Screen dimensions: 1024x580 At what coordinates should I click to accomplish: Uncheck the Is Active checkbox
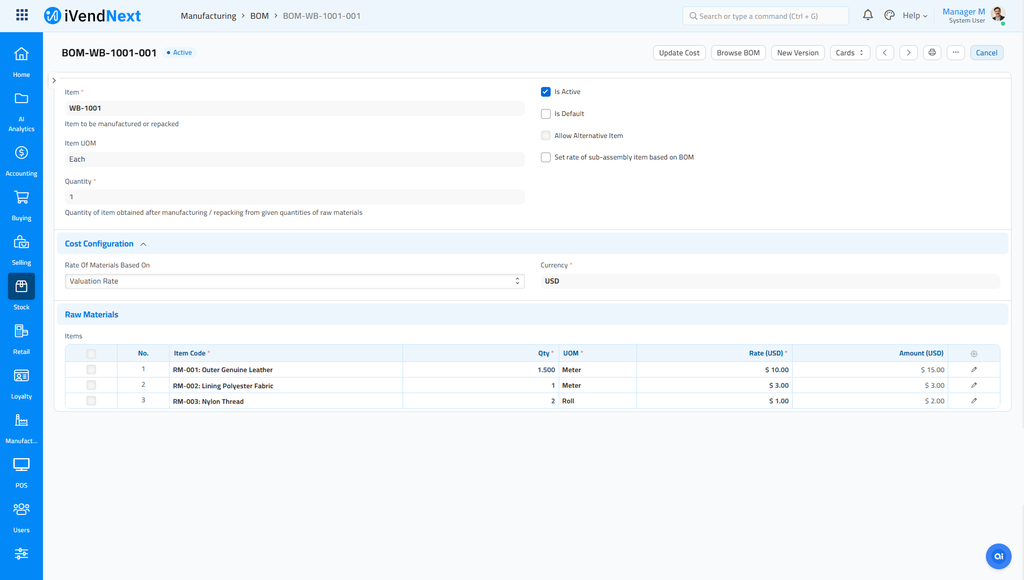(546, 92)
